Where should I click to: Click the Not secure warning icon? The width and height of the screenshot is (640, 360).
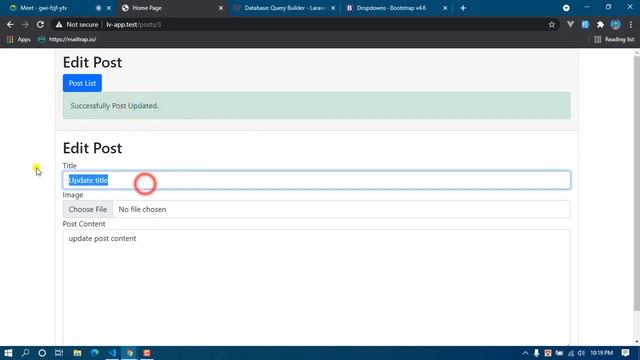pos(59,24)
